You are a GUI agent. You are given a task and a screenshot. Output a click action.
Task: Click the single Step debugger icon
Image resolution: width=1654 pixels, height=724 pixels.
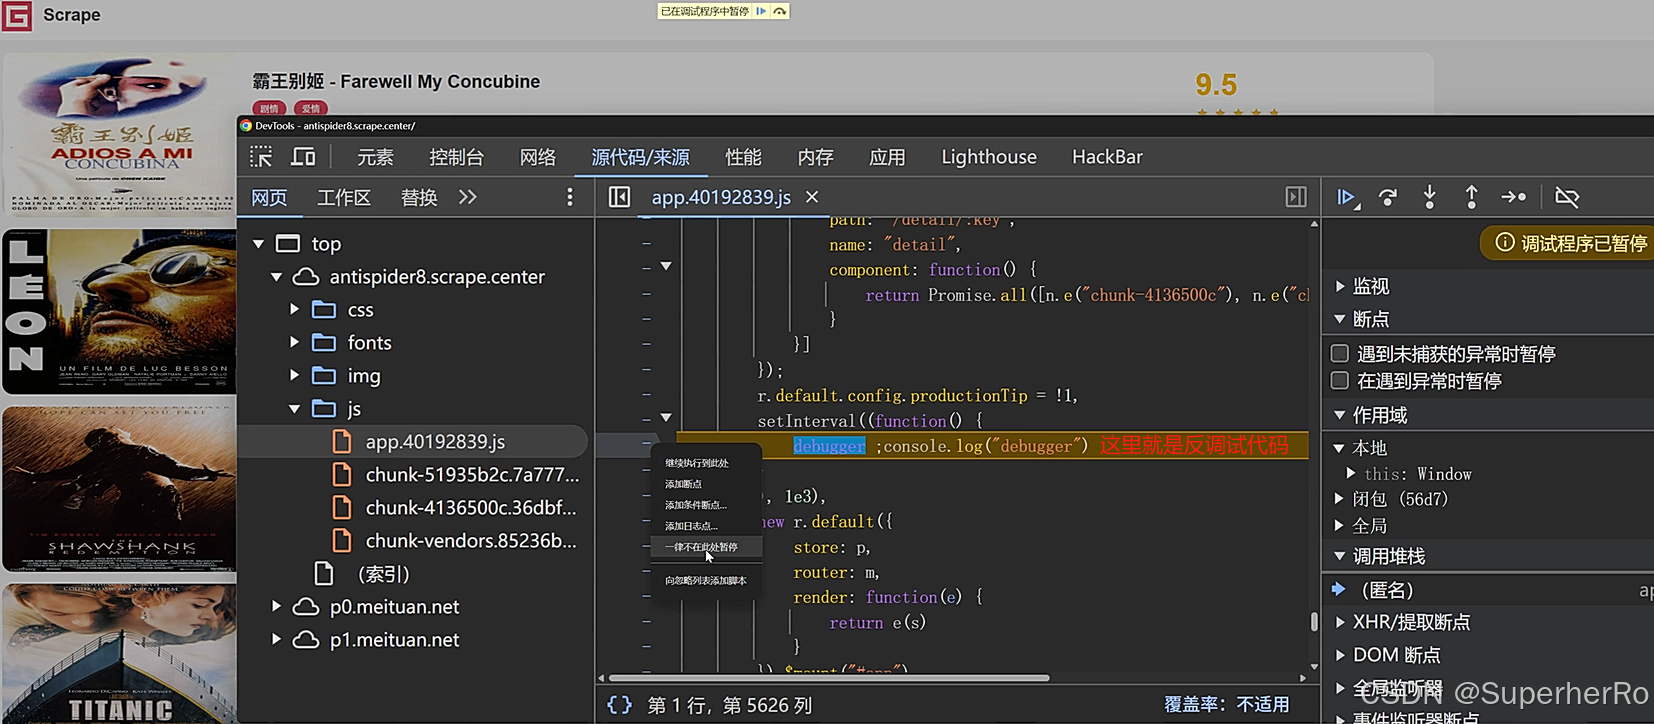point(1514,197)
